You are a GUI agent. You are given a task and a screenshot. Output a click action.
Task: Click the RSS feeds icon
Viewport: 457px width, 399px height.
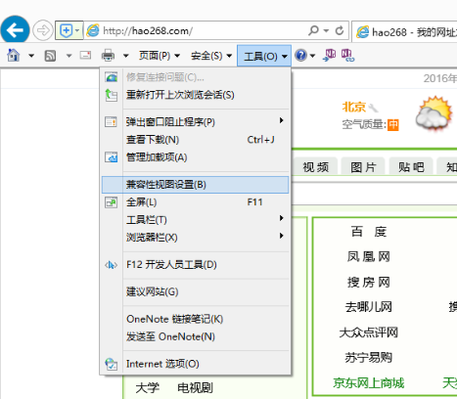click(x=50, y=56)
